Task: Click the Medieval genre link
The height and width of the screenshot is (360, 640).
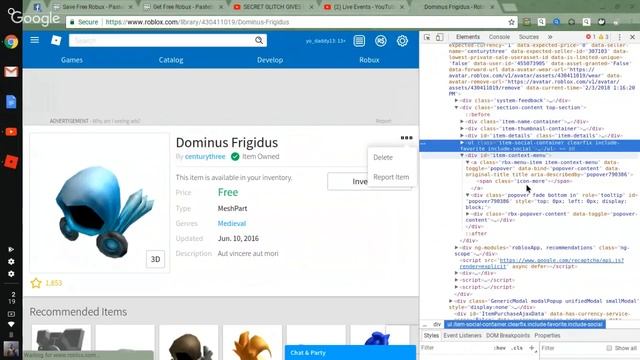Action: pyautogui.click(x=232, y=223)
